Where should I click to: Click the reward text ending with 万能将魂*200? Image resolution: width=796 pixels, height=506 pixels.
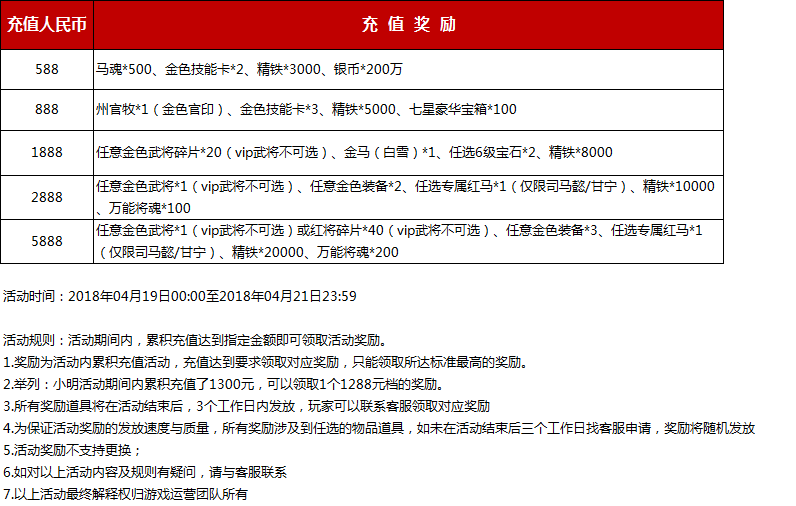pos(399,242)
